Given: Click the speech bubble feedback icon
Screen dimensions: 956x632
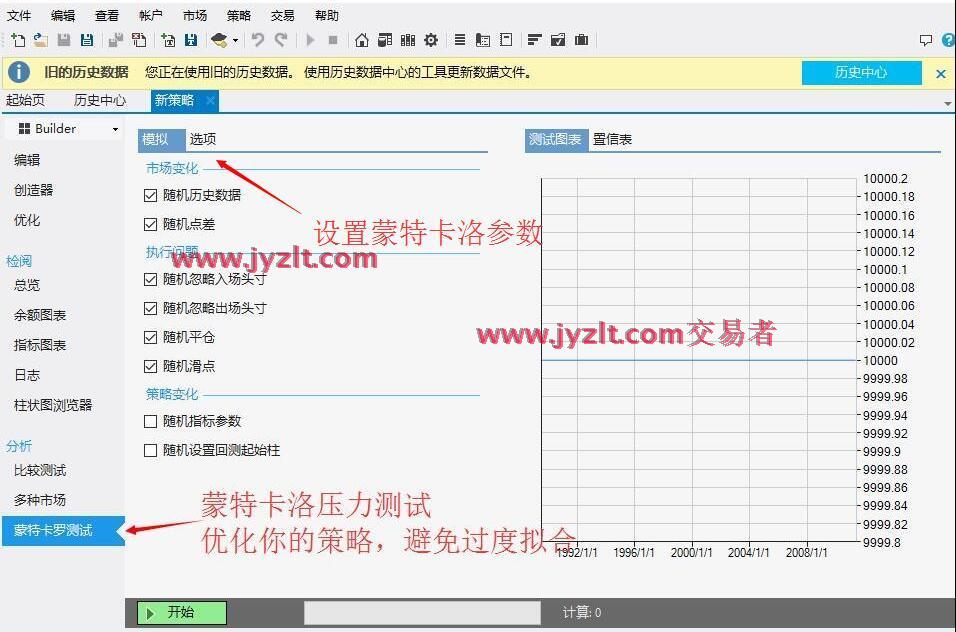Looking at the screenshot, I should 926,40.
